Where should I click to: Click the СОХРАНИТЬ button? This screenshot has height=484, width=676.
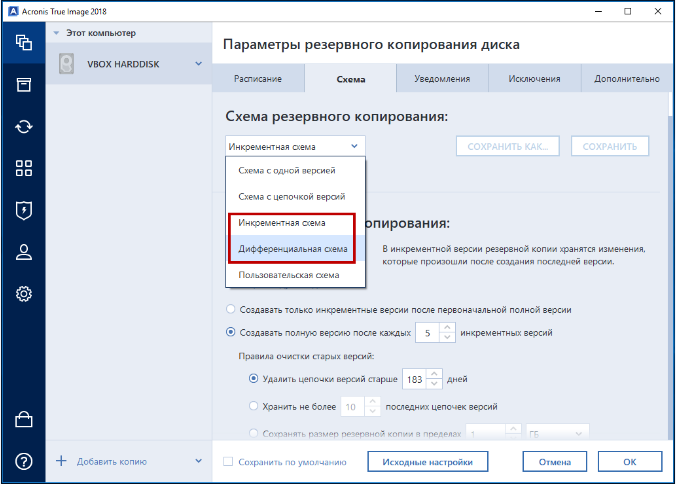610,146
